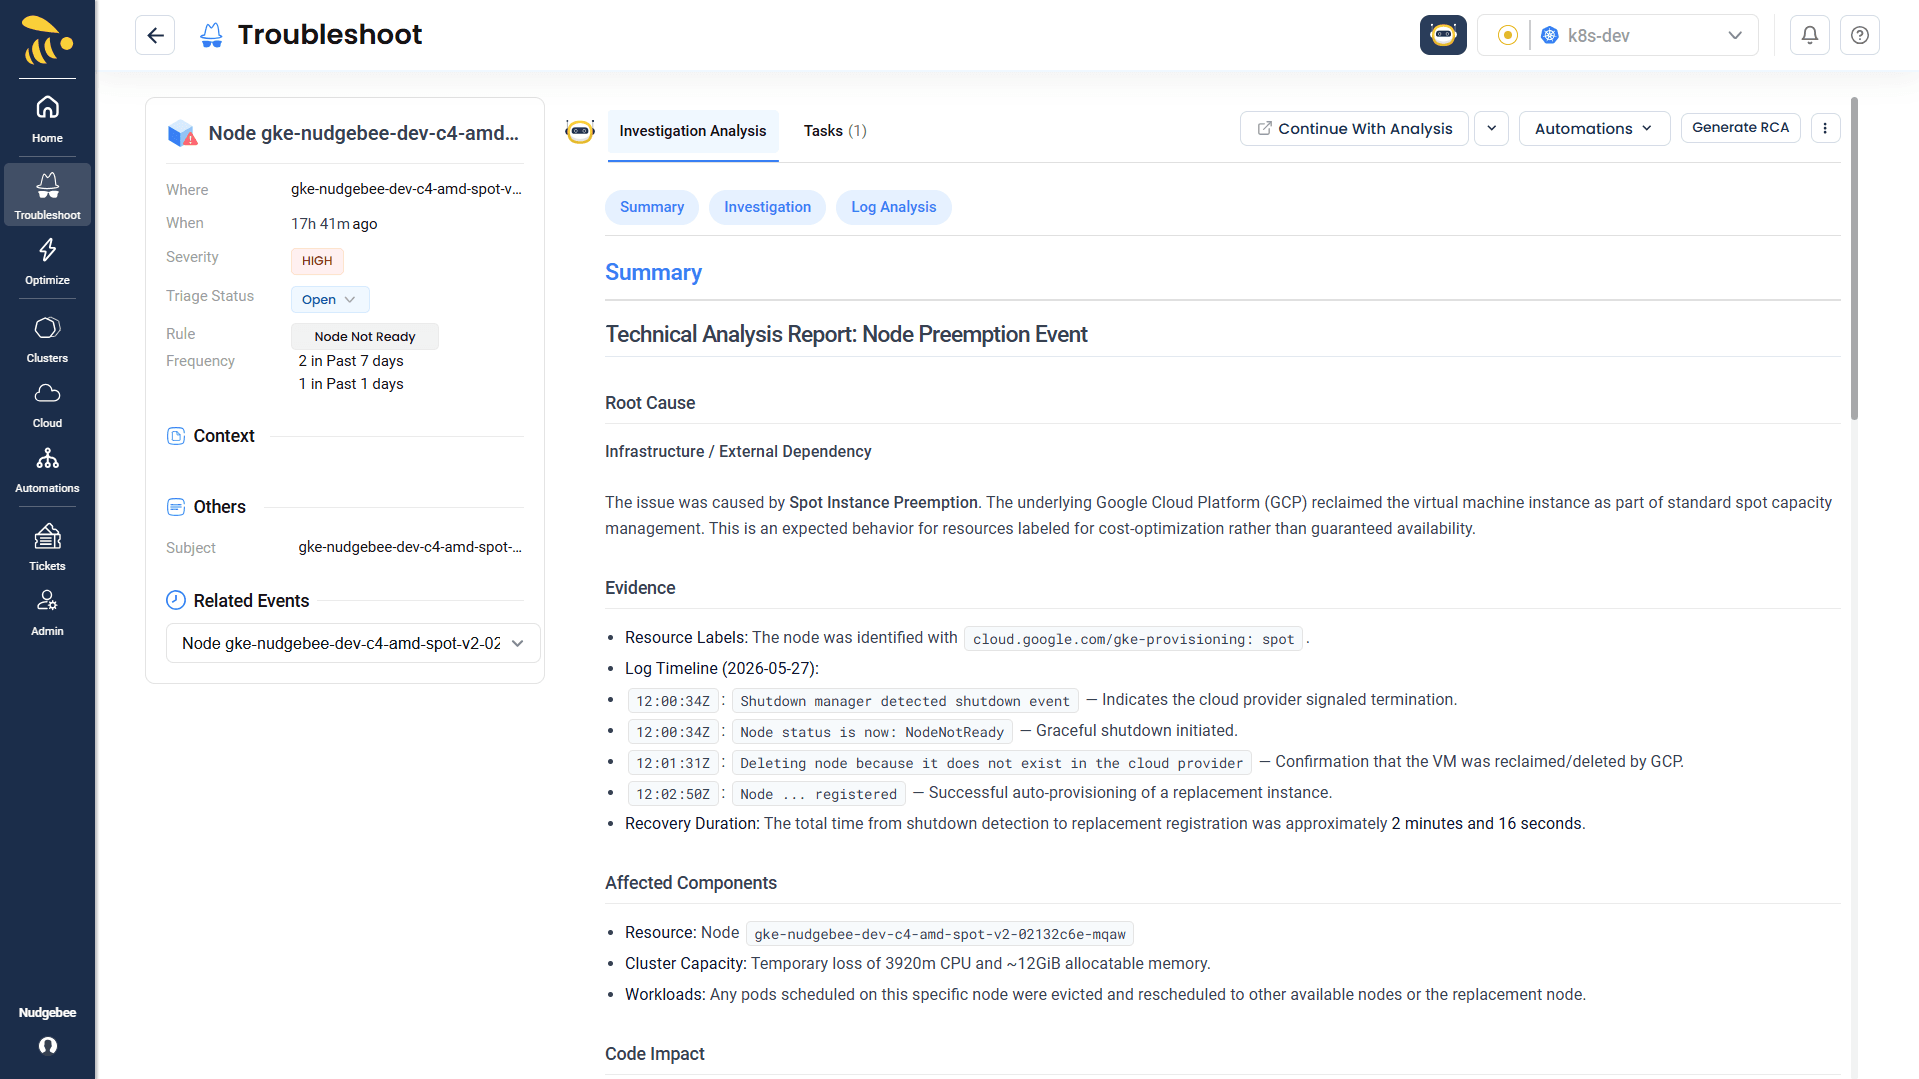
Task: Click the Where value gke-nudgebee-dev-c4-amd-spot-v...
Action: [406, 189]
